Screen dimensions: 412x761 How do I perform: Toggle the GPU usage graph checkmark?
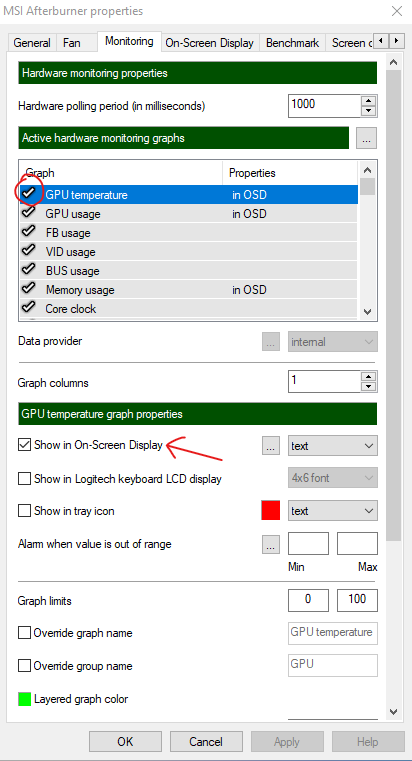click(x=29, y=212)
